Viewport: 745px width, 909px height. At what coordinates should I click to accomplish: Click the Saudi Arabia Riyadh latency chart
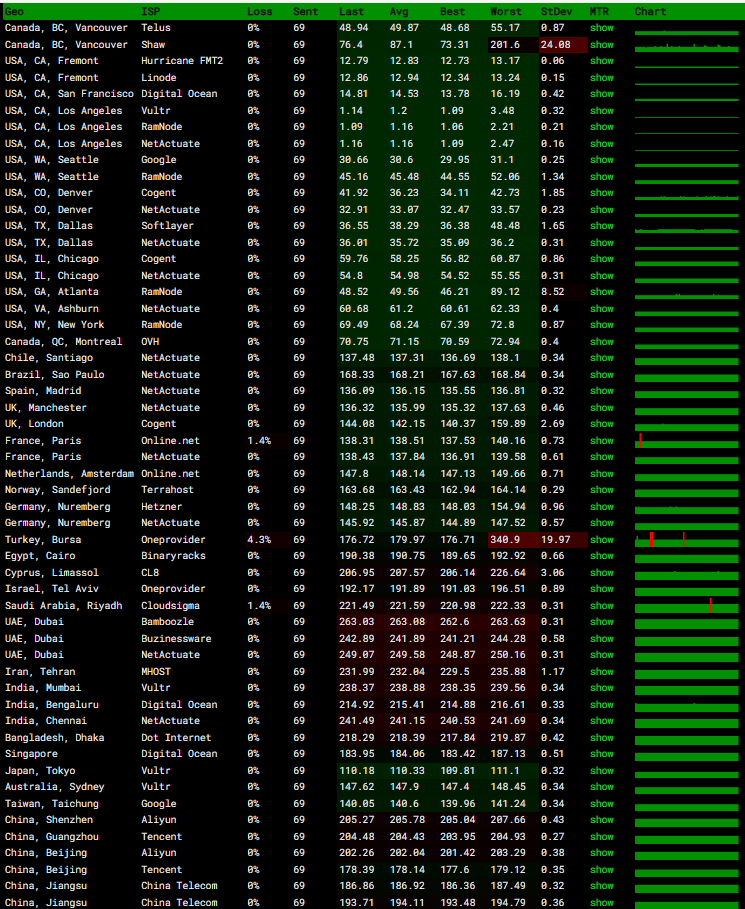[x=686, y=606]
